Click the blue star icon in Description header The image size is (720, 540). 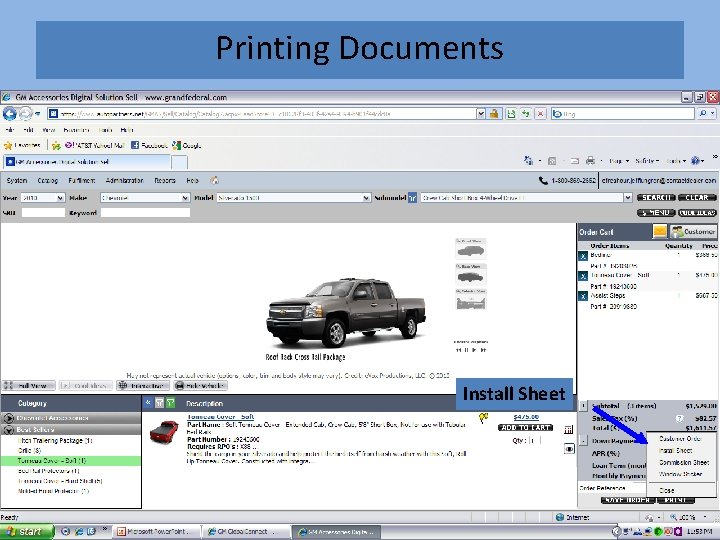click(148, 403)
